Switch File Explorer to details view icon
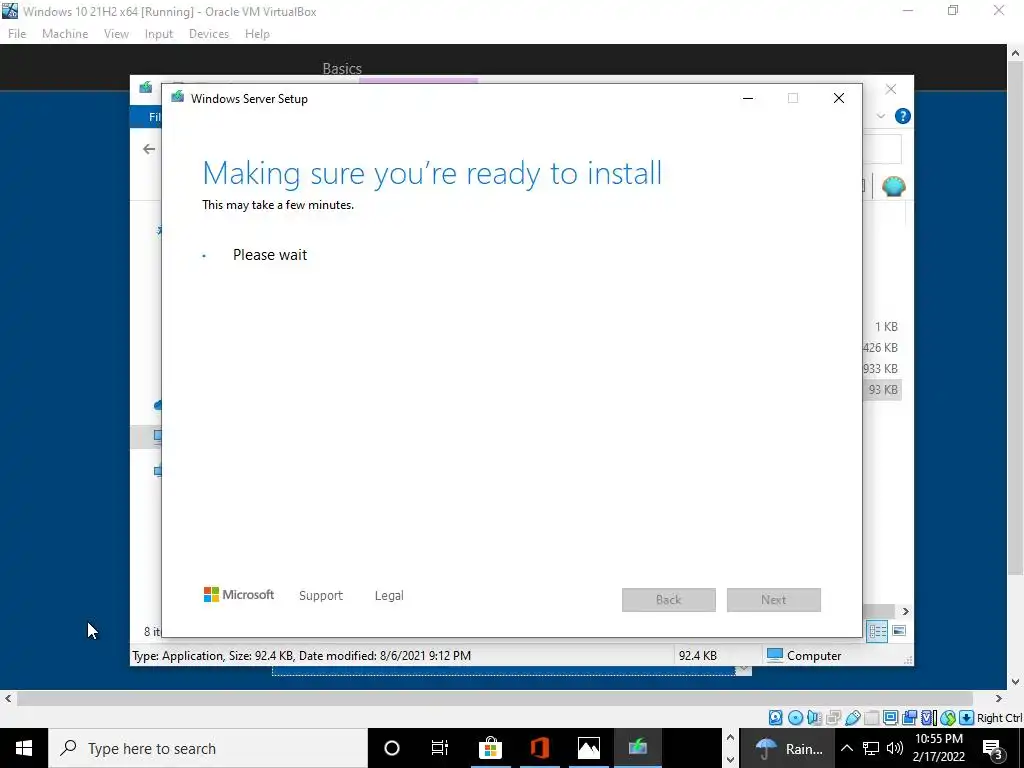 877,631
